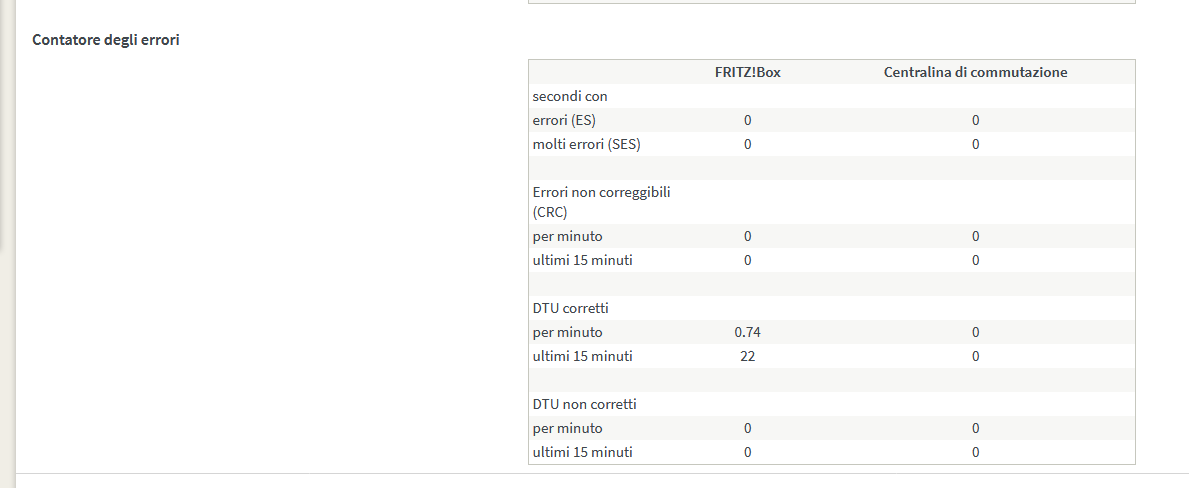This screenshot has width=1189, height=488.
Task: Click "per minuto" under DTU corretti
Action: 567,332
